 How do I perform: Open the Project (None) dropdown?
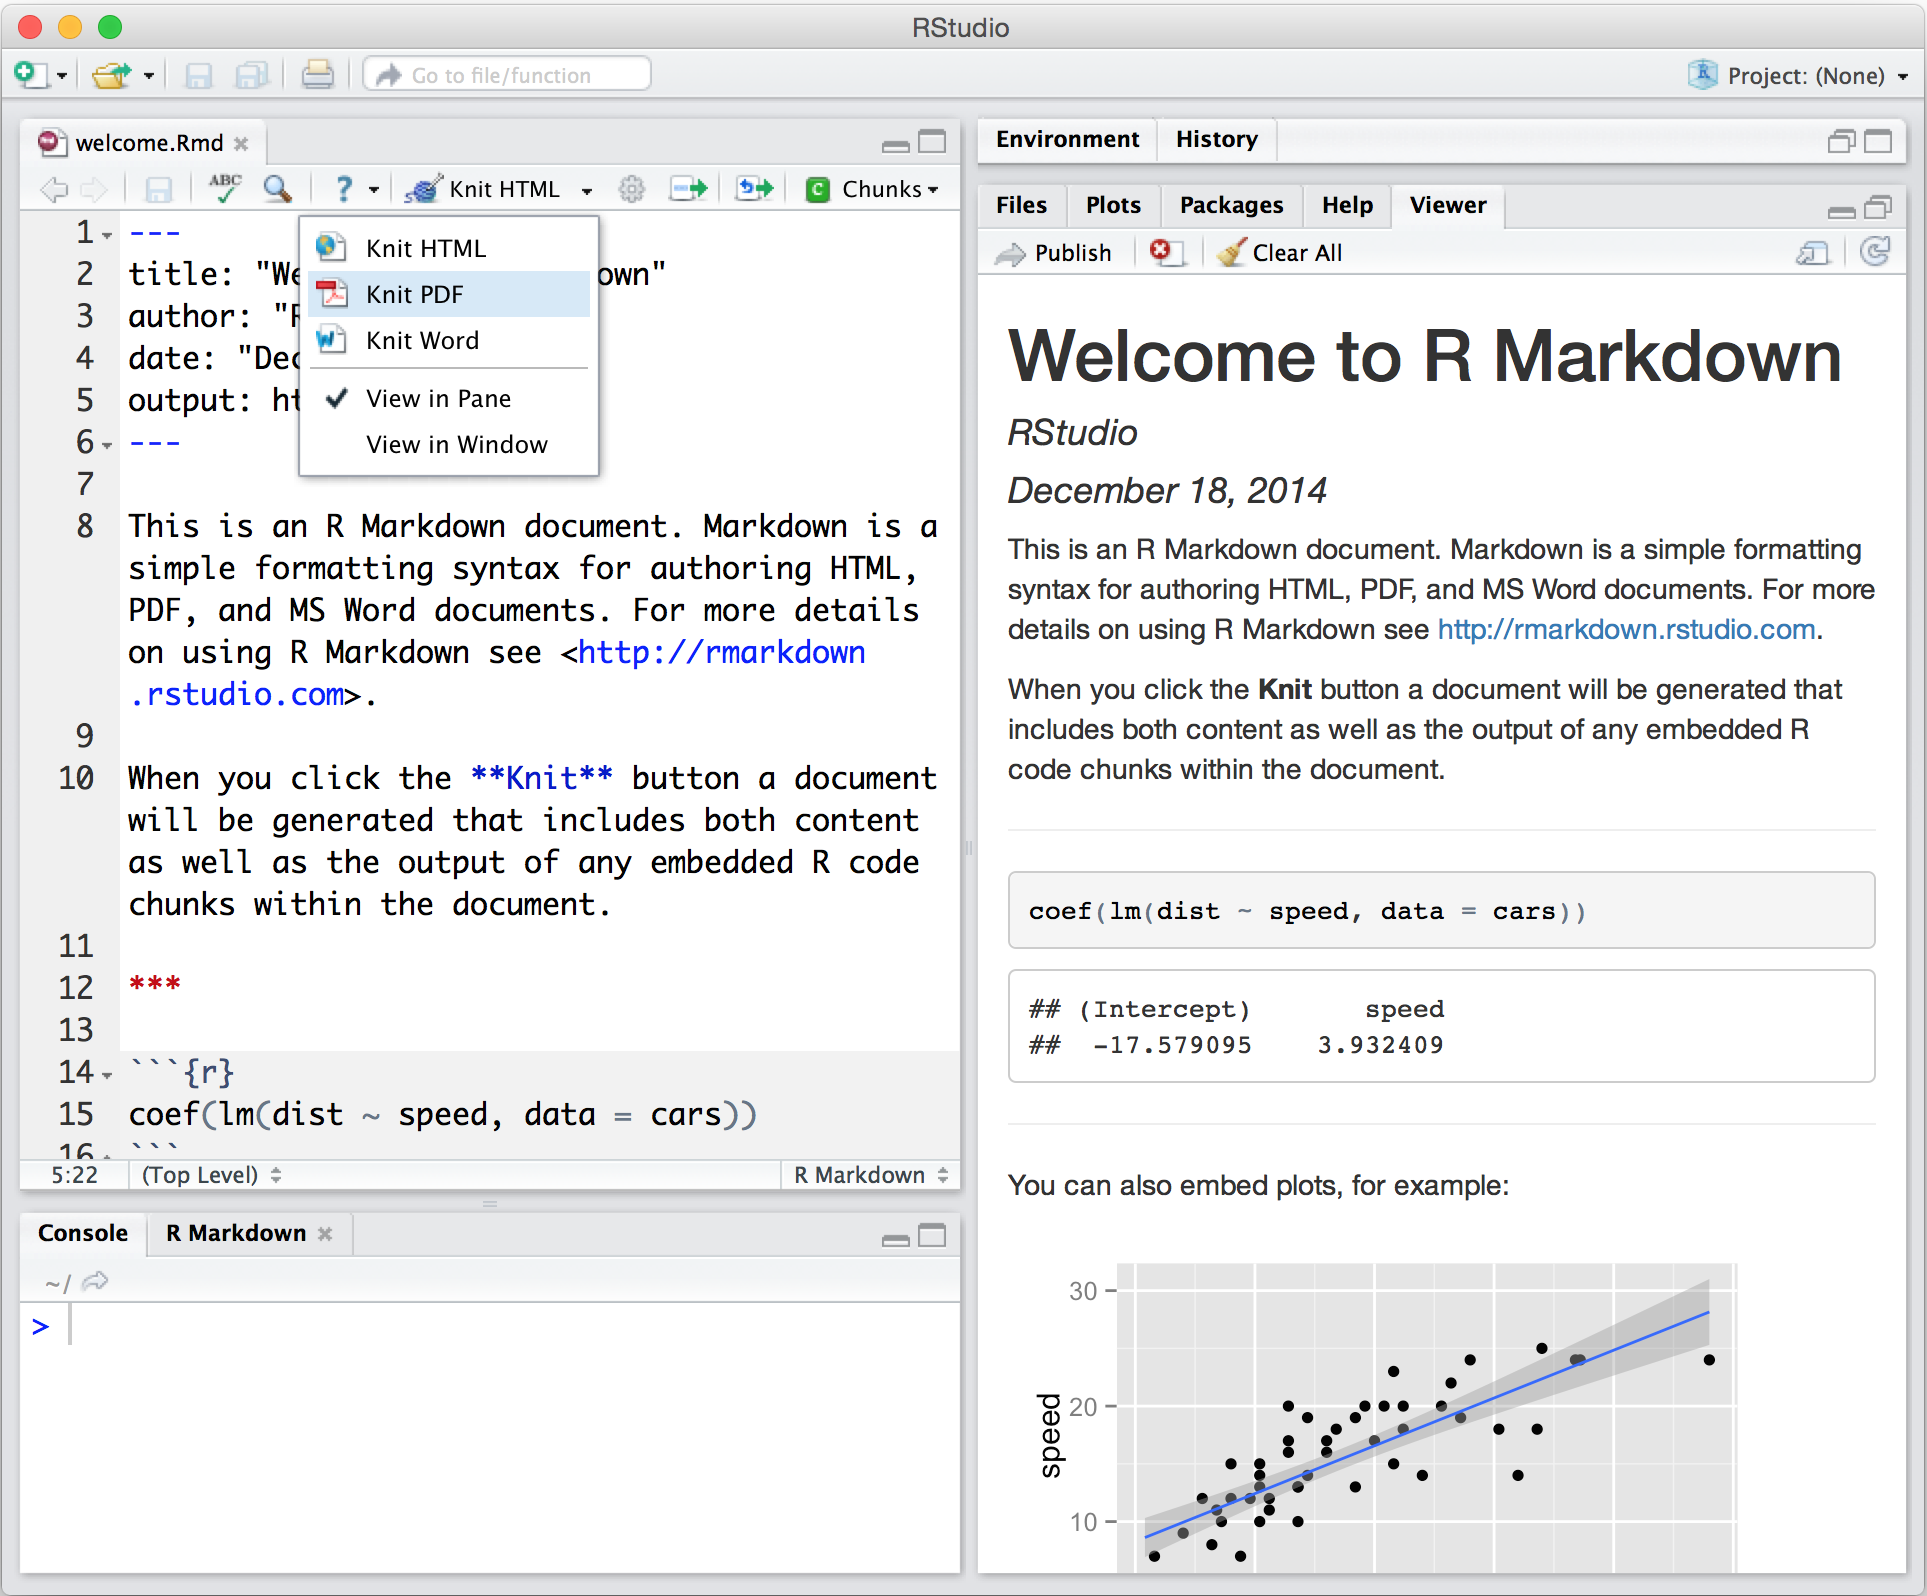[x=1800, y=76]
